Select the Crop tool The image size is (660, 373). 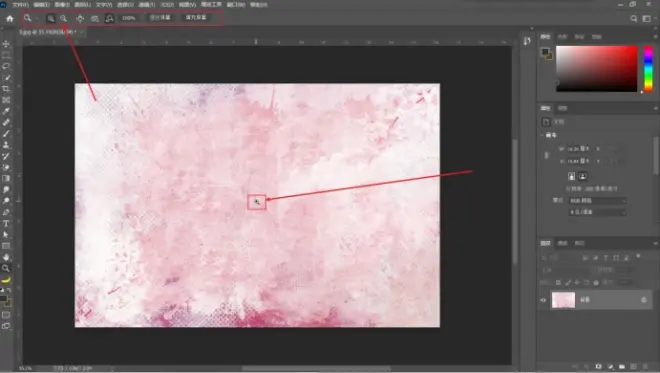click(x=6, y=89)
